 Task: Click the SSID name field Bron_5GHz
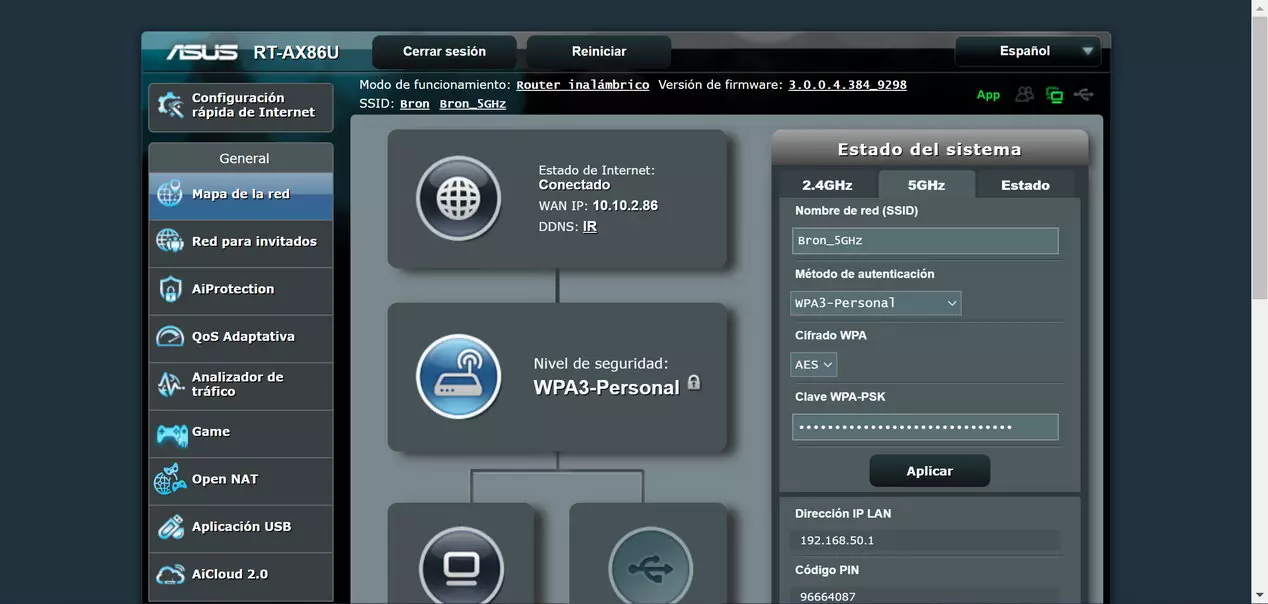[925, 241]
